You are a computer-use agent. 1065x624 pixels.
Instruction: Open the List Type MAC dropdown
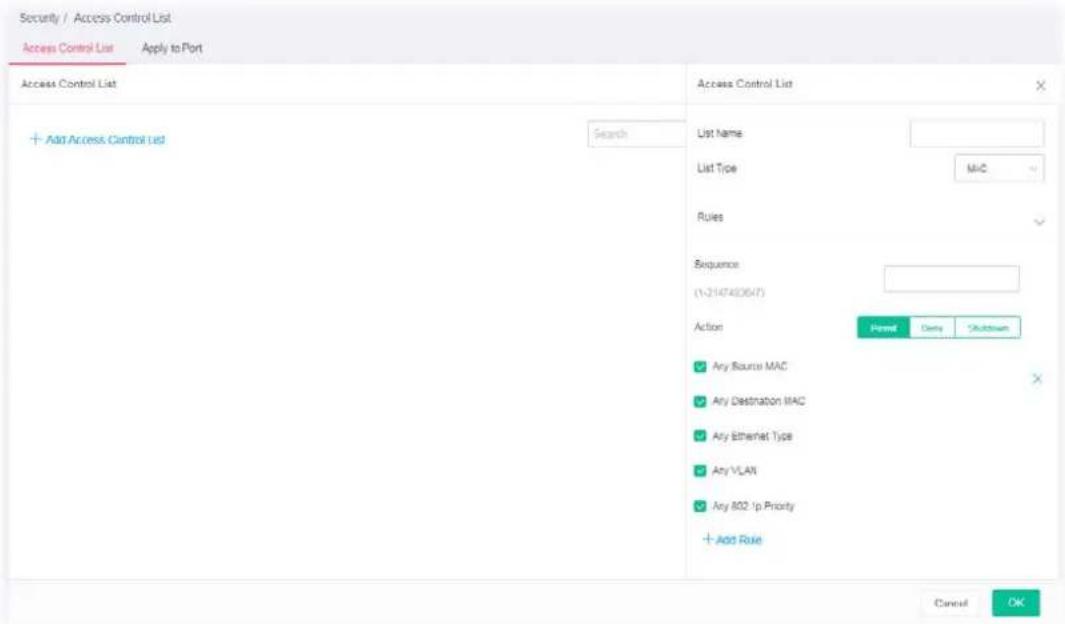[999, 168]
